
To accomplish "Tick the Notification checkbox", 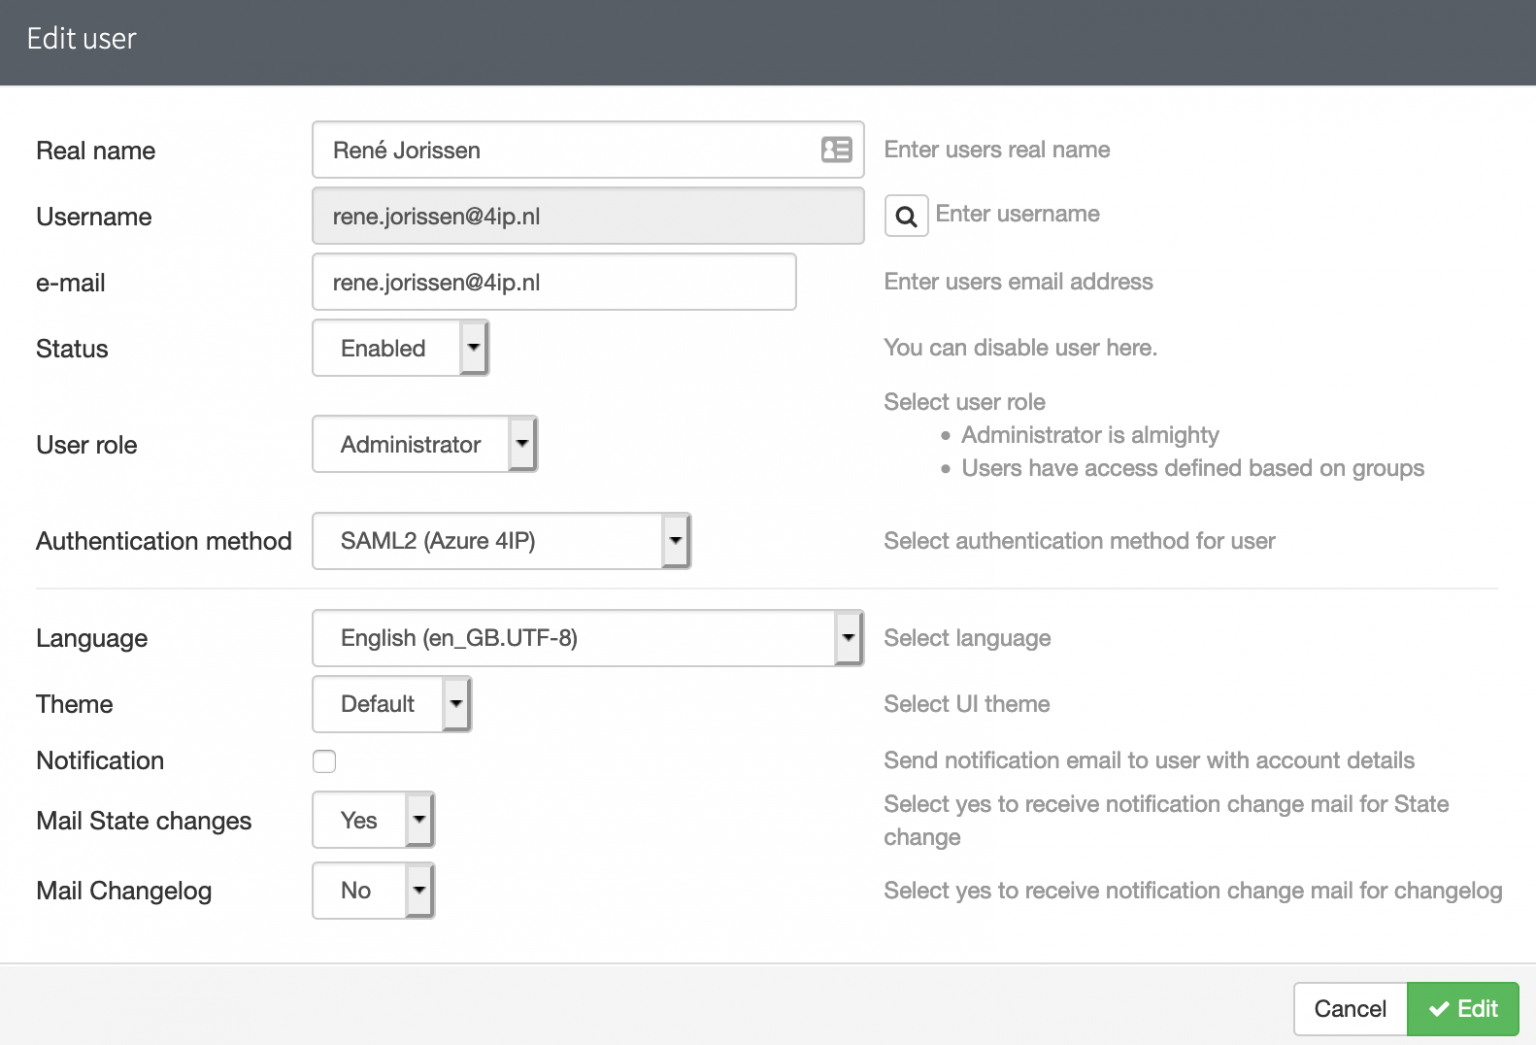I will click(x=324, y=761).
